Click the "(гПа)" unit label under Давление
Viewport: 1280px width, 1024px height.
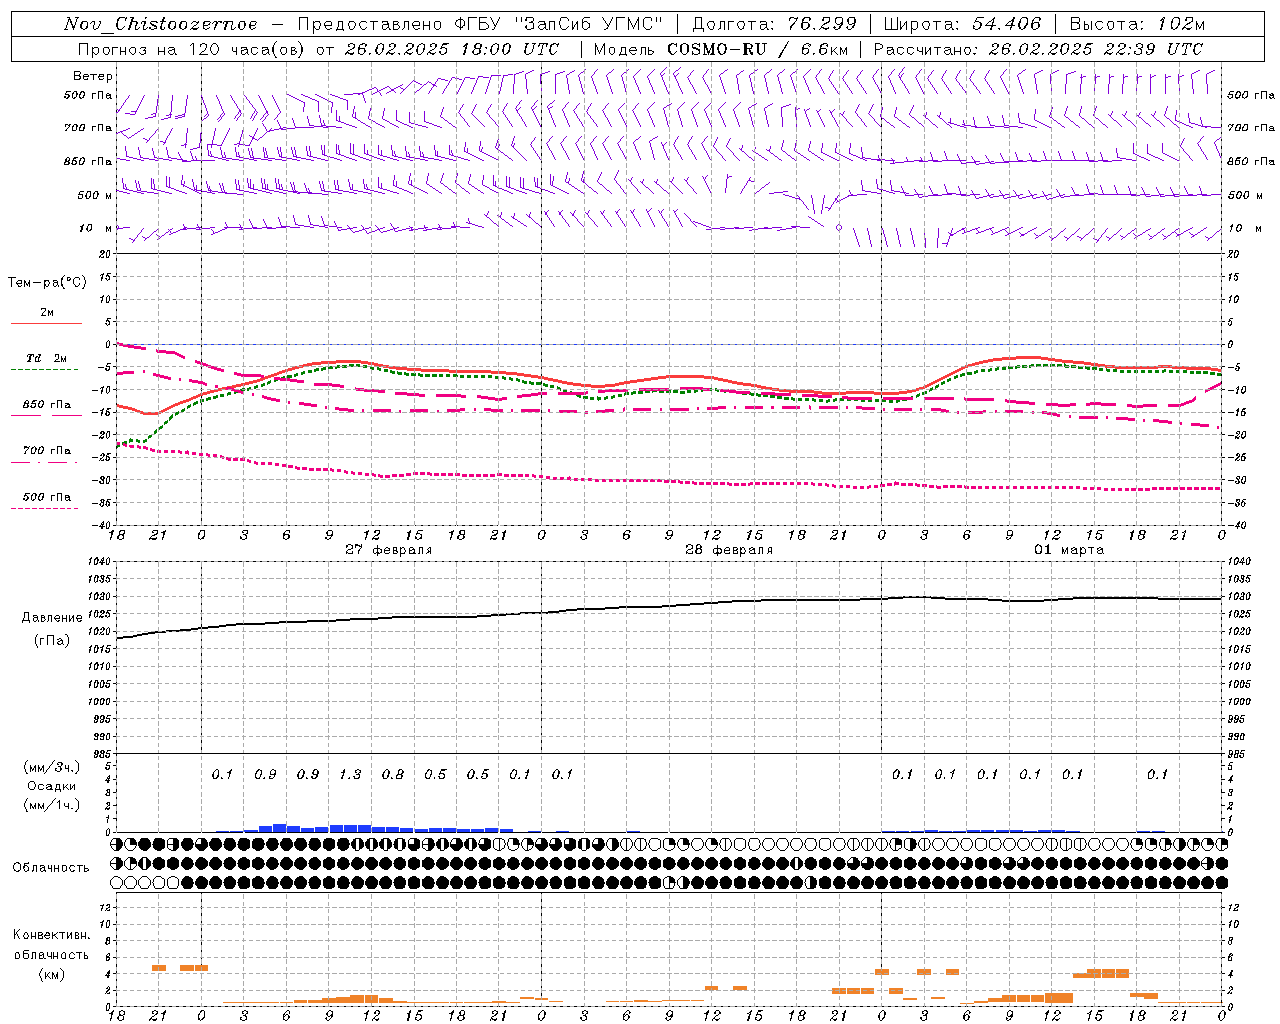click(52, 640)
